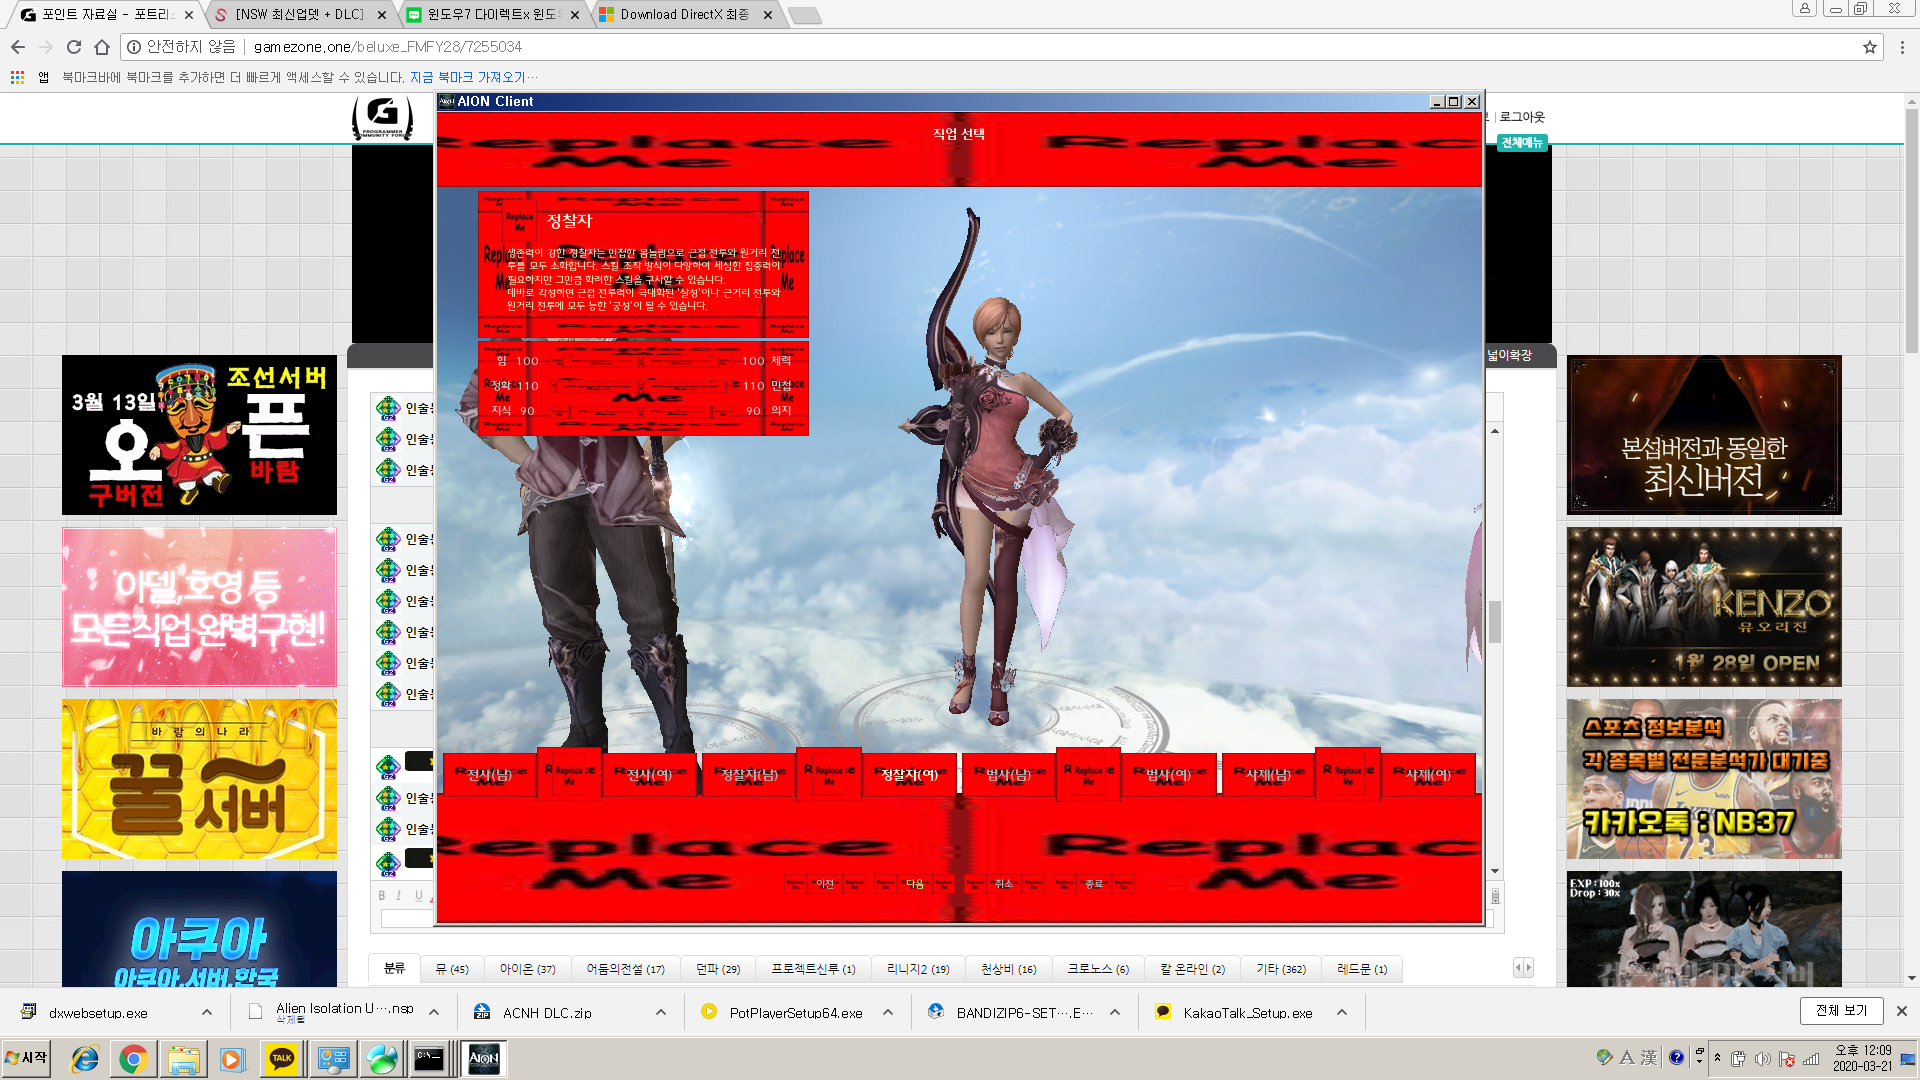The width and height of the screenshot is (1920, 1080).
Task: Select the 전사(남) class option
Action: click(x=490, y=775)
